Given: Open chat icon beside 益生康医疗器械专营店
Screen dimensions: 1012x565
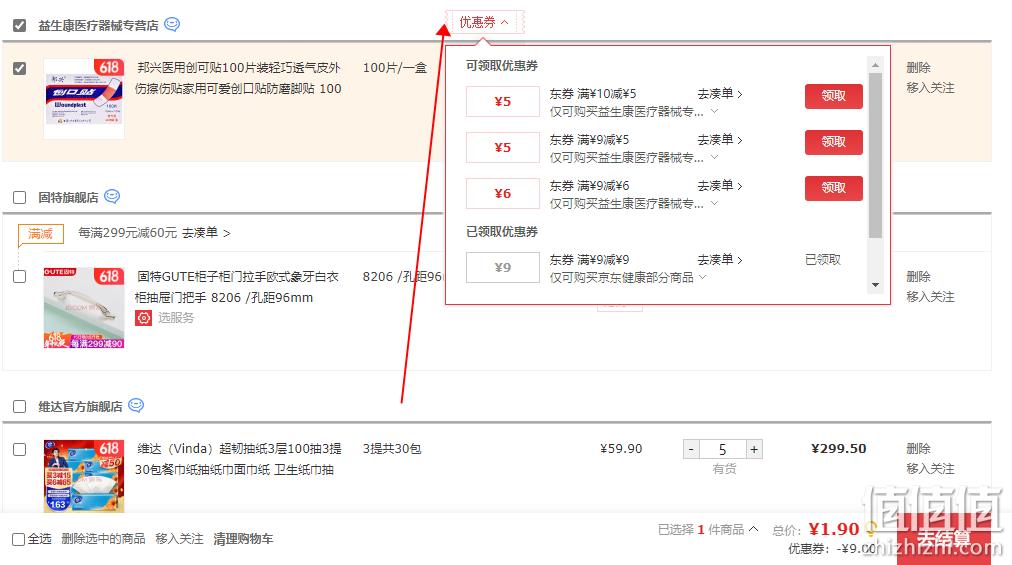Looking at the screenshot, I should pos(172,25).
